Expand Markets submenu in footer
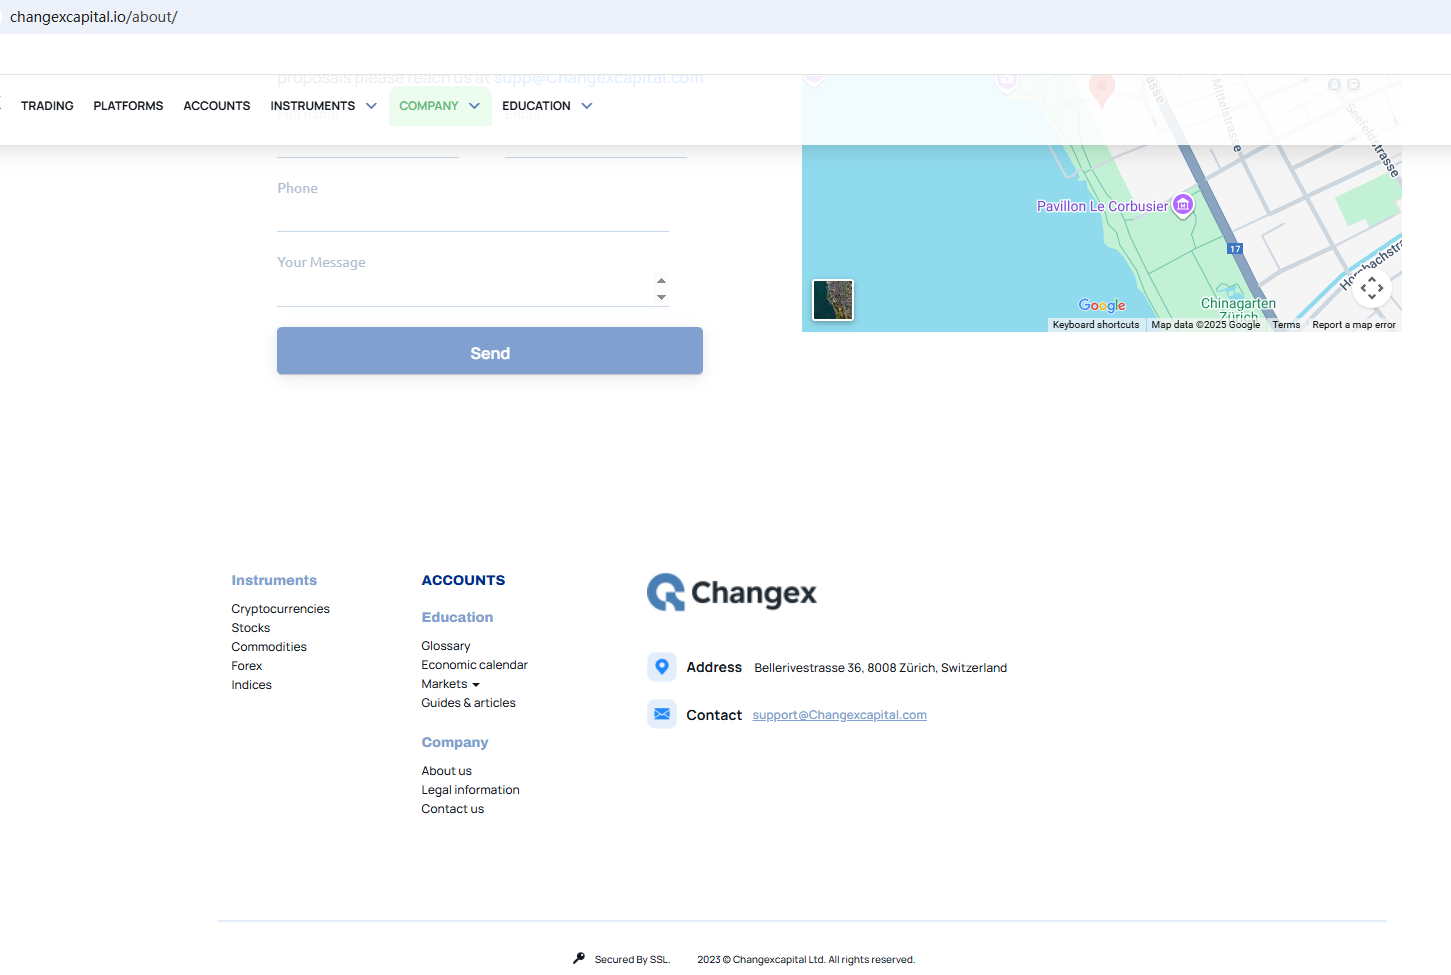This screenshot has width=1451, height=975. (x=450, y=684)
